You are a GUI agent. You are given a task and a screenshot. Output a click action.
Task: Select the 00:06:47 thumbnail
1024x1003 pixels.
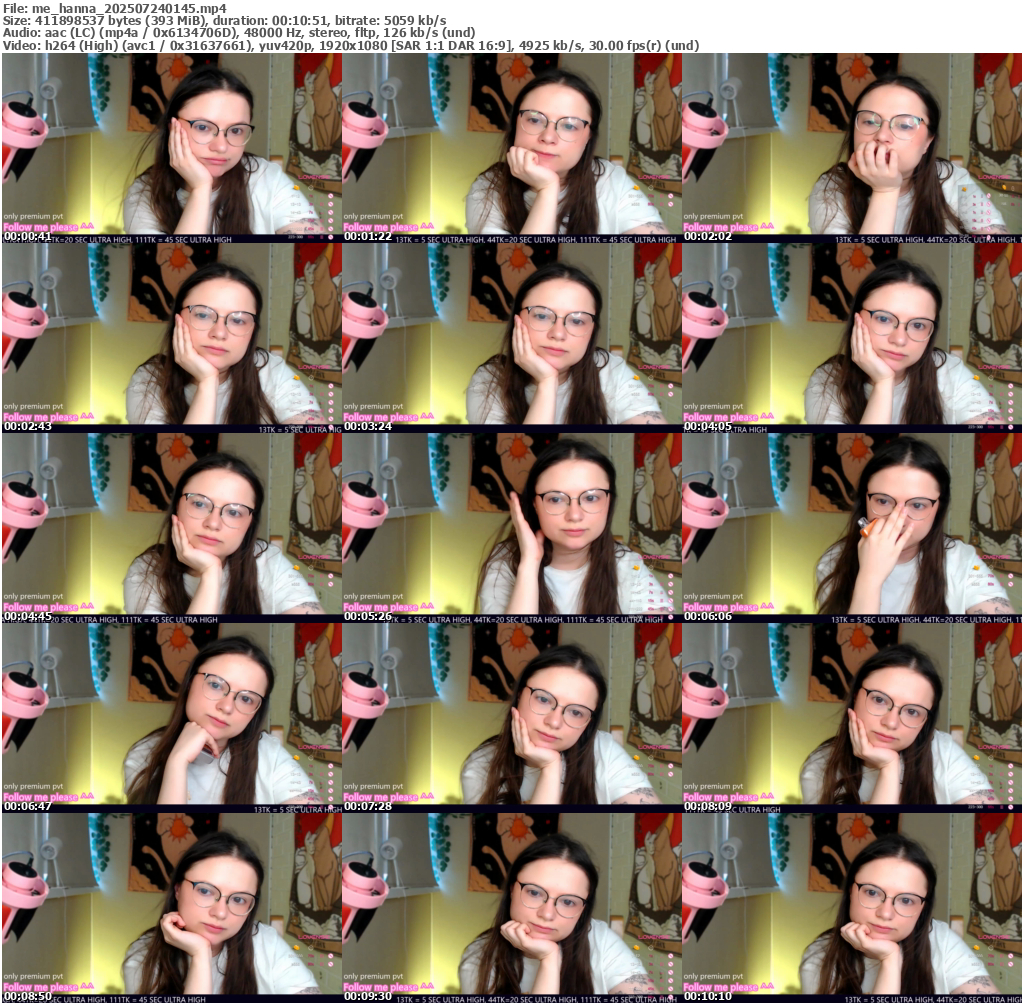[172, 718]
